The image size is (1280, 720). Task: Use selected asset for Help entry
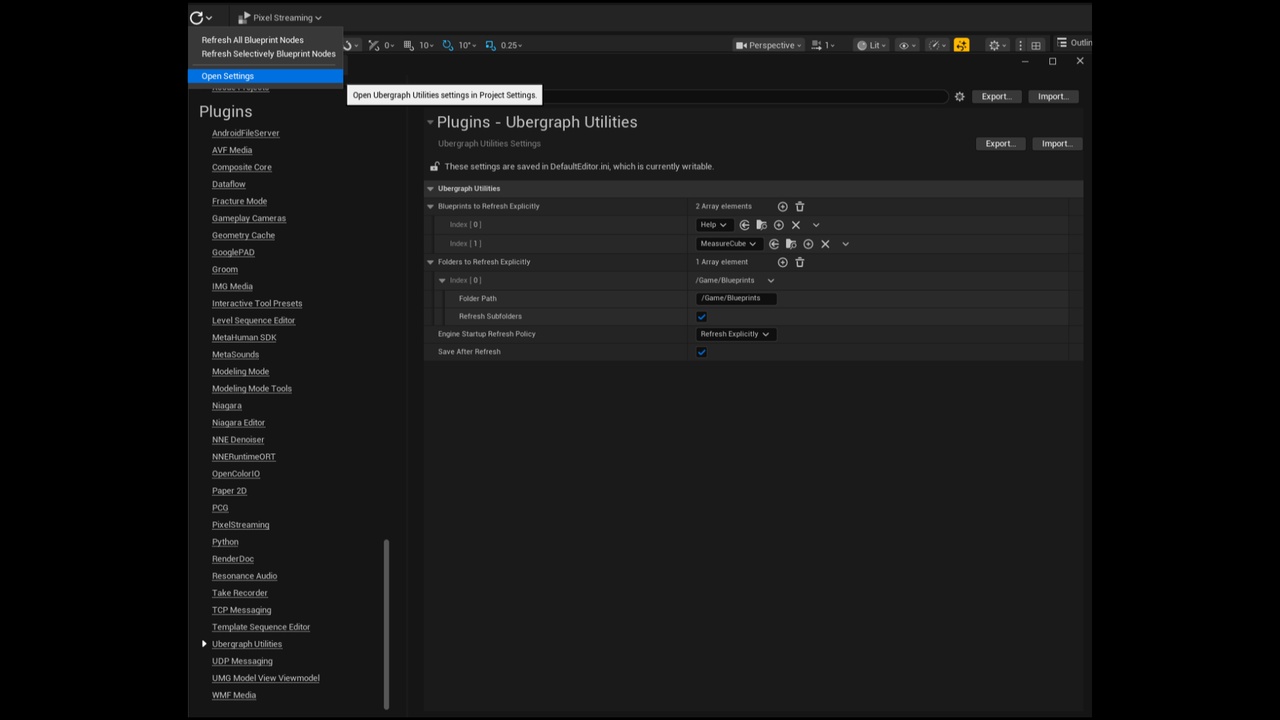click(x=744, y=225)
